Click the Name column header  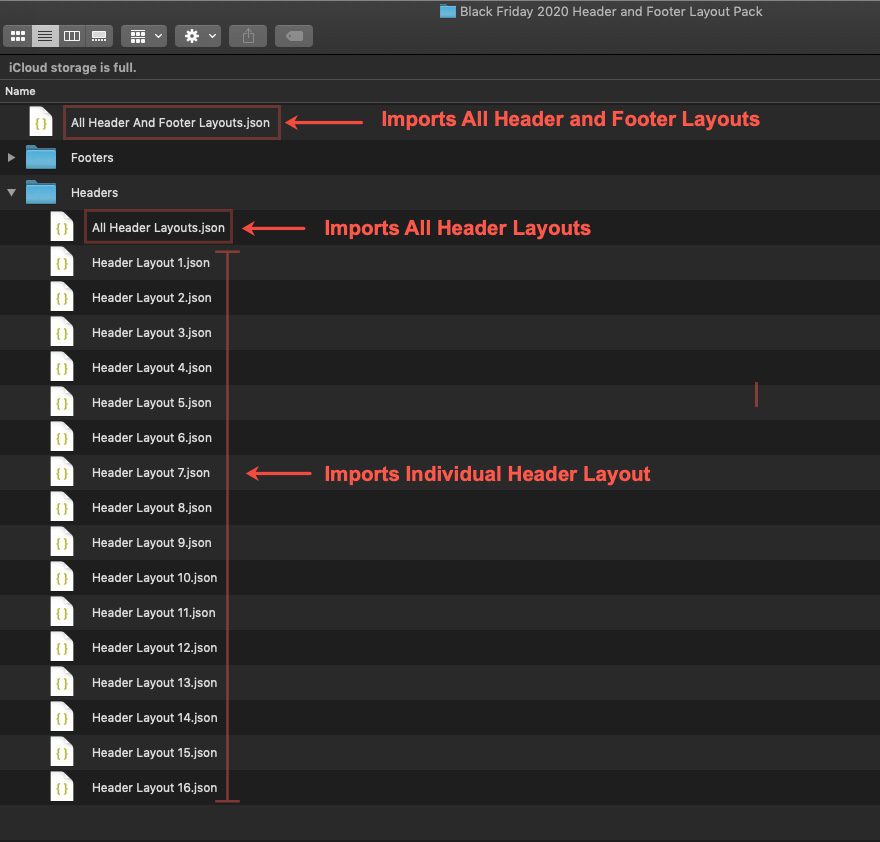click(x=20, y=91)
